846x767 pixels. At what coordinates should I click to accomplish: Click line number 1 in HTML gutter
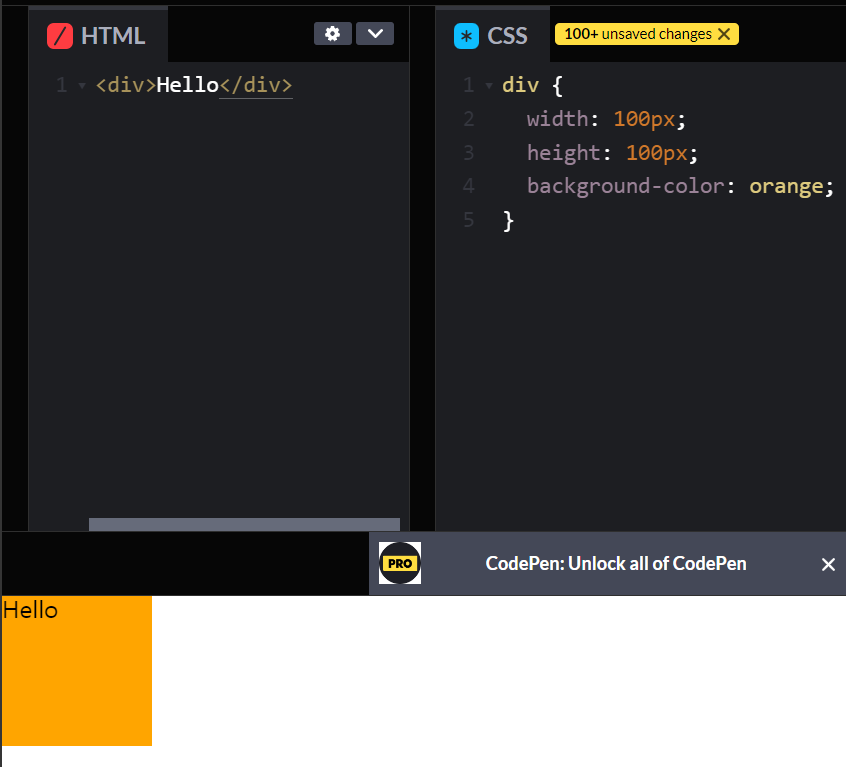point(62,85)
